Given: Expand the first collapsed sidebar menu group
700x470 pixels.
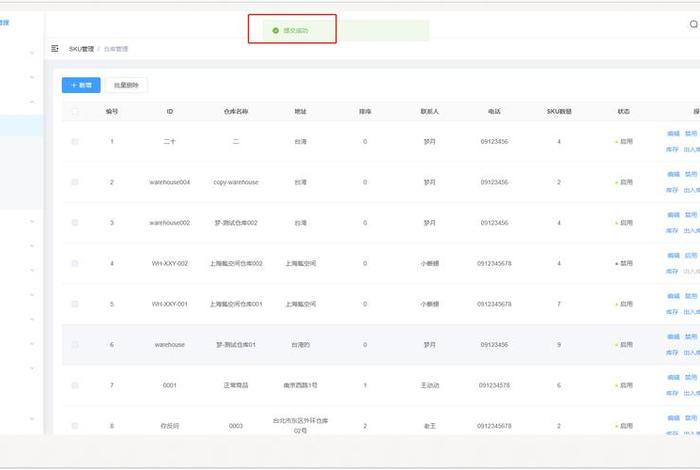Looking at the screenshot, I should (32, 52).
